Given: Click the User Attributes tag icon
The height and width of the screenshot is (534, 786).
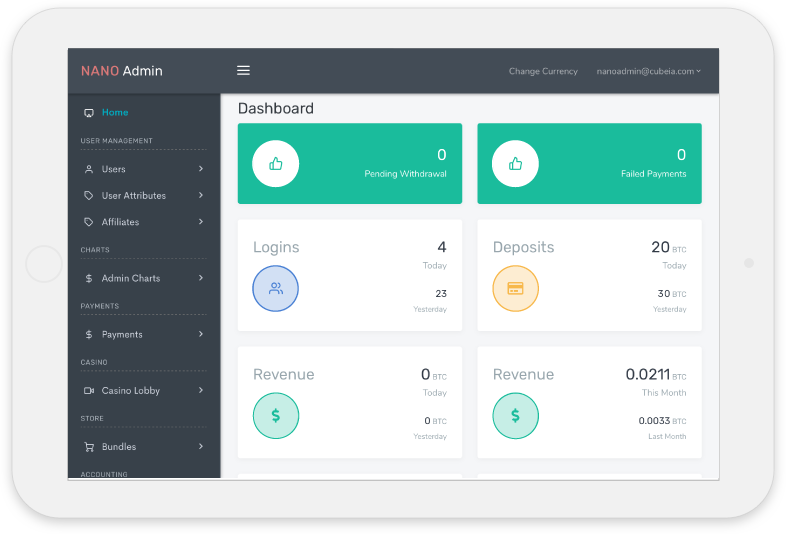Looking at the screenshot, I should click(89, 196).
